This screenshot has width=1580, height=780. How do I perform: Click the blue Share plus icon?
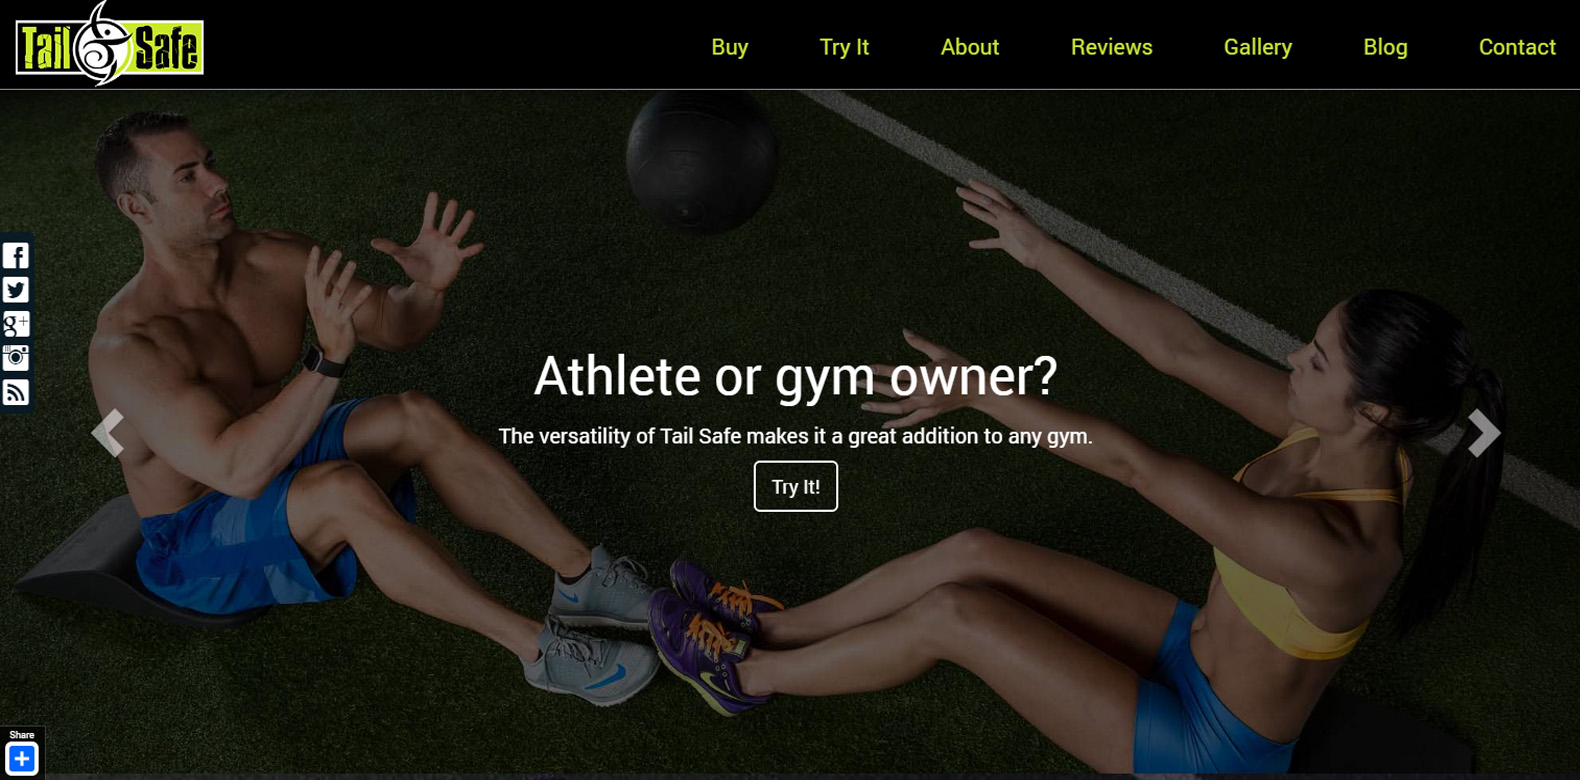(x=21, y=759)
